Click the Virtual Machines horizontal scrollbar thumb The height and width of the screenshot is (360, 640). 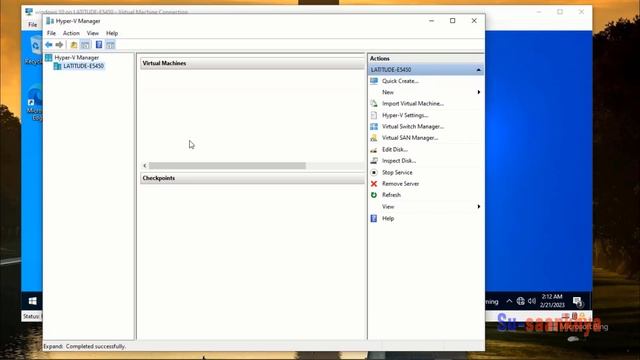point(227,165)
